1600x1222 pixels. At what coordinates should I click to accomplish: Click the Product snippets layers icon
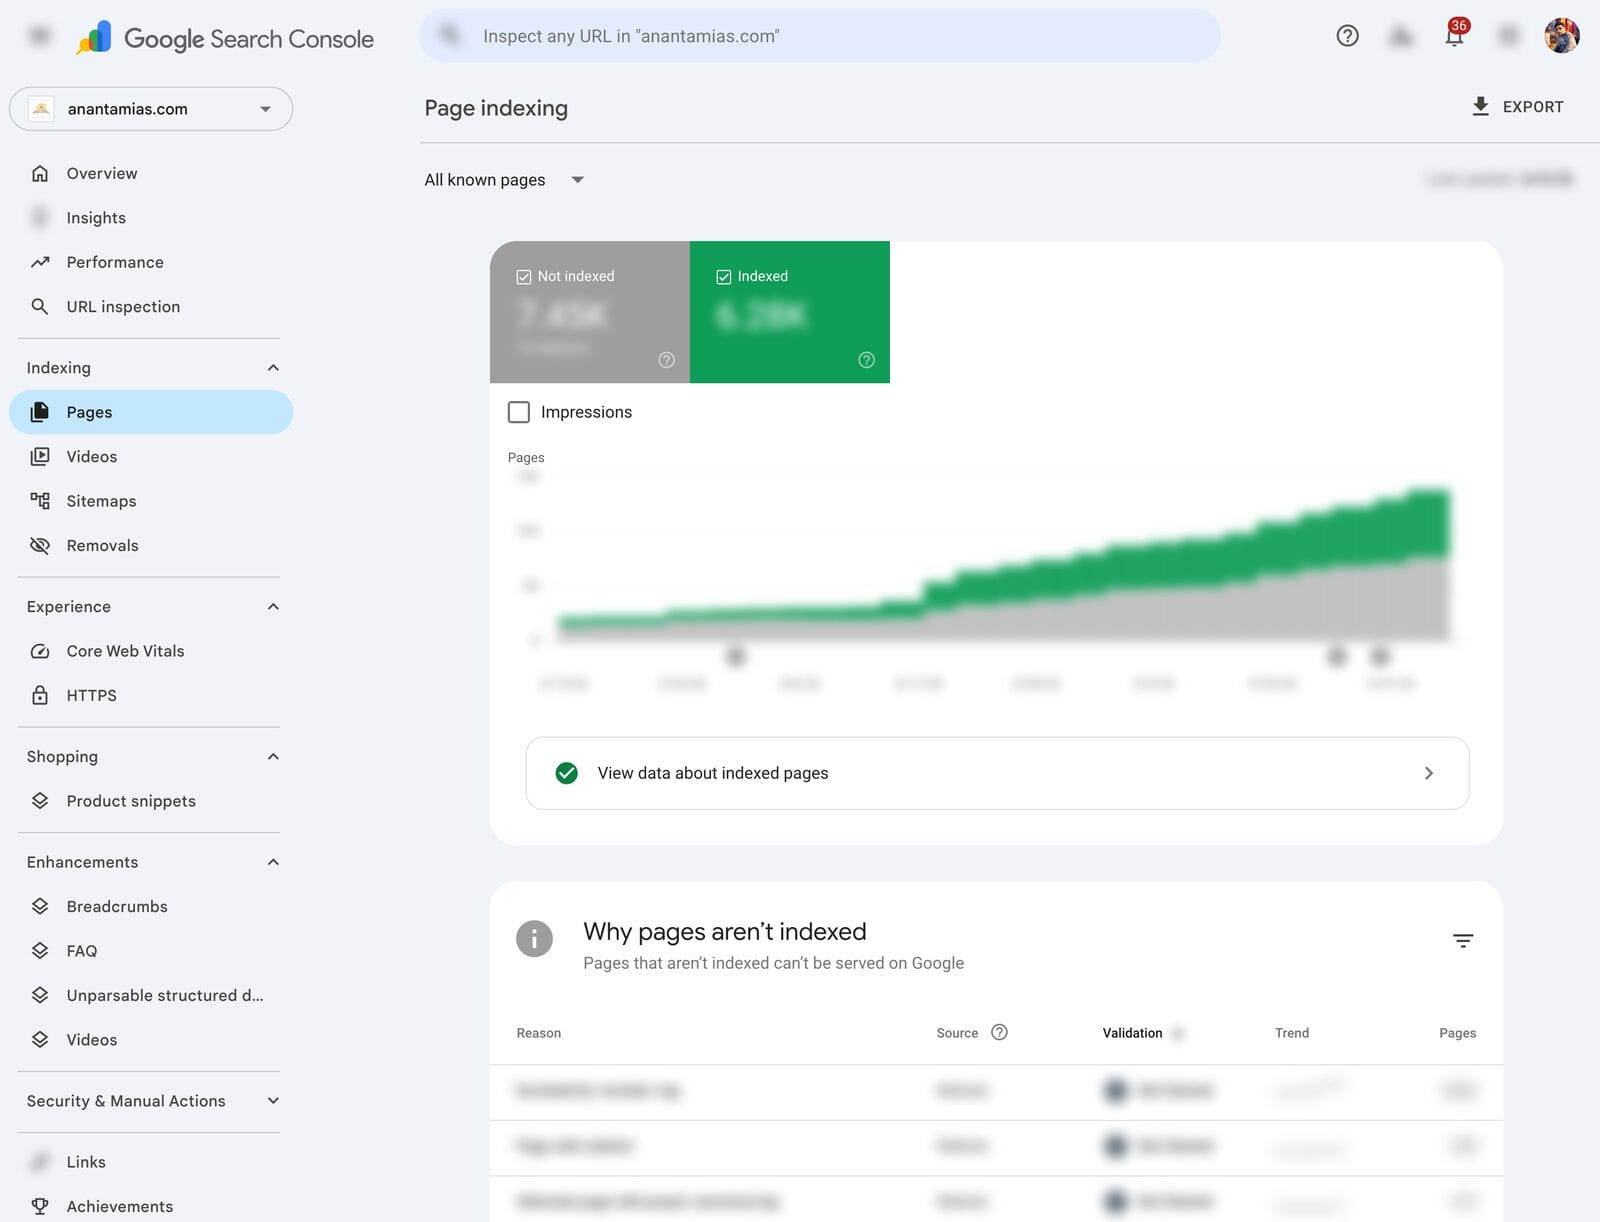pyautogui.click(x=40, y=801)
